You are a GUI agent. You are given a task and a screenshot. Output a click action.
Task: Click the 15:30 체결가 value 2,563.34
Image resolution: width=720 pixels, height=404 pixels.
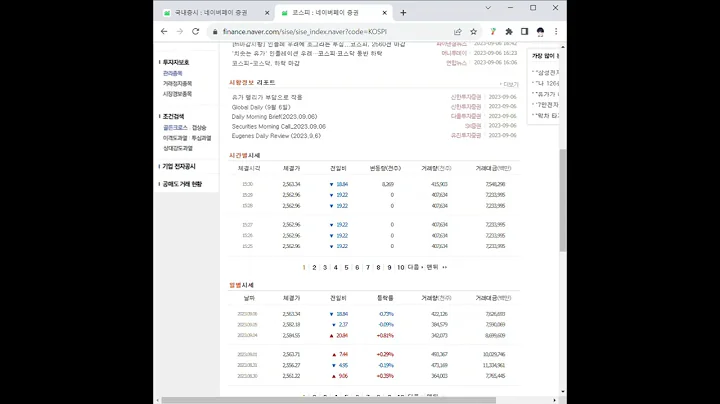(x=291, y=184)
